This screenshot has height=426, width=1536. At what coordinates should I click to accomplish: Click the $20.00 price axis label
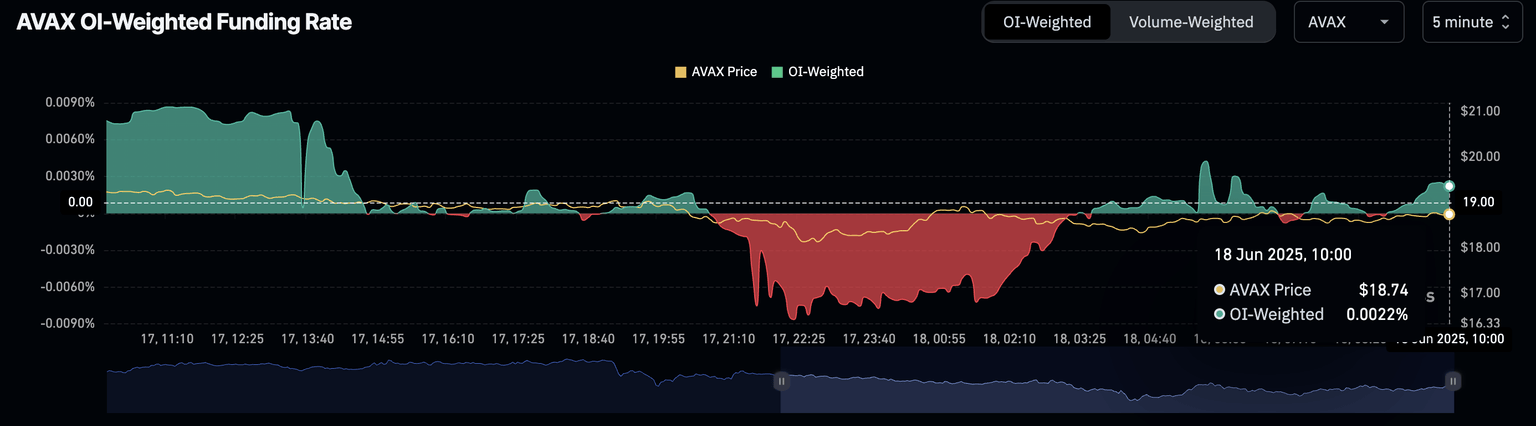(x=1480, y=156)
